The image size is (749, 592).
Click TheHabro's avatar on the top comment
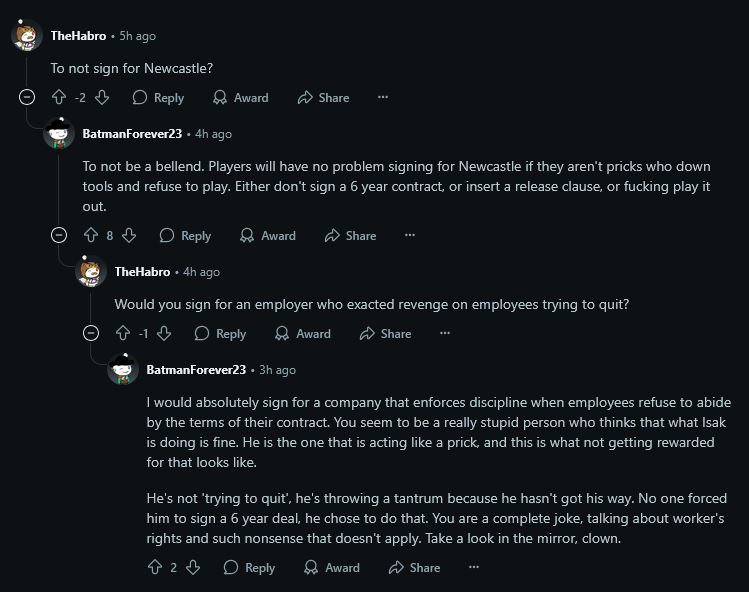[x=27, y=36]
